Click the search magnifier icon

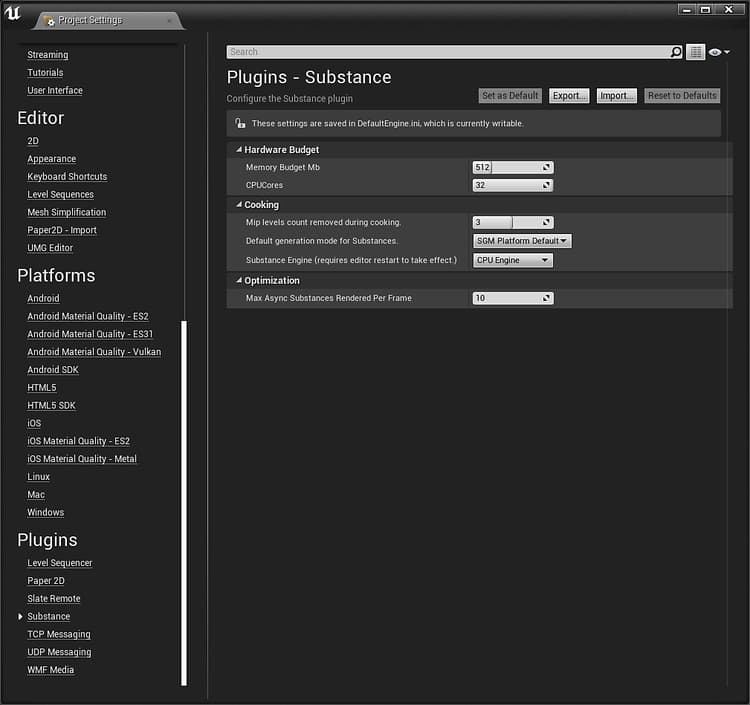[x=675, y=52]
